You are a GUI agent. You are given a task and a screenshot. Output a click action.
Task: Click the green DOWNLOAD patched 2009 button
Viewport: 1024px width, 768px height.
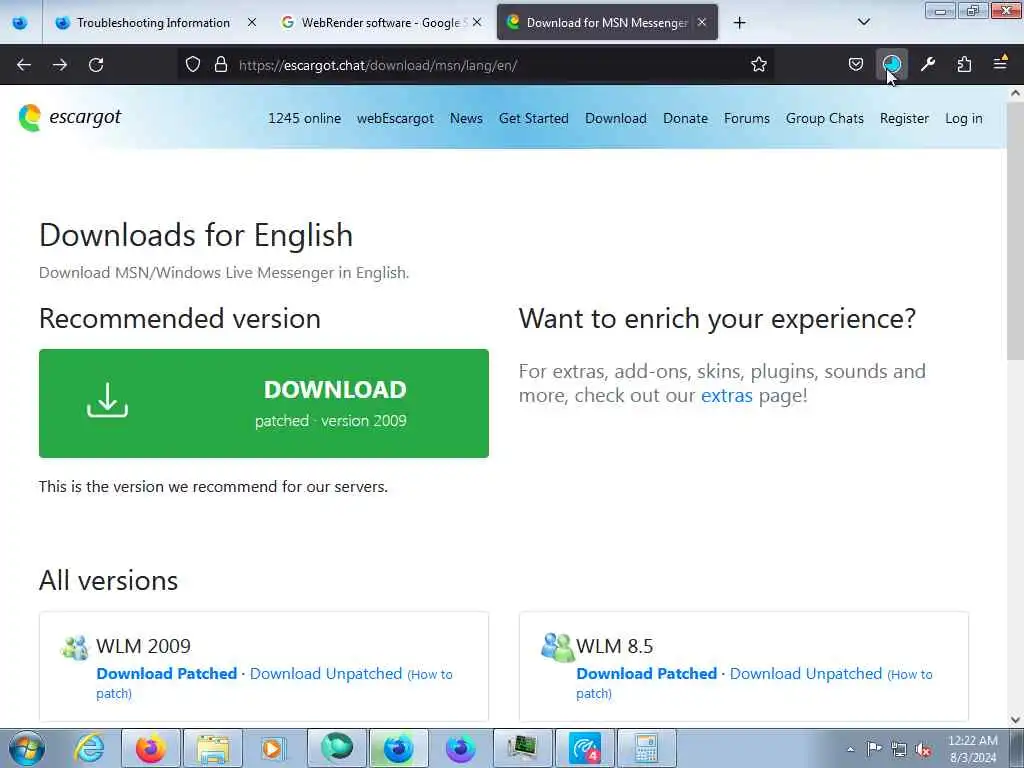264,404
